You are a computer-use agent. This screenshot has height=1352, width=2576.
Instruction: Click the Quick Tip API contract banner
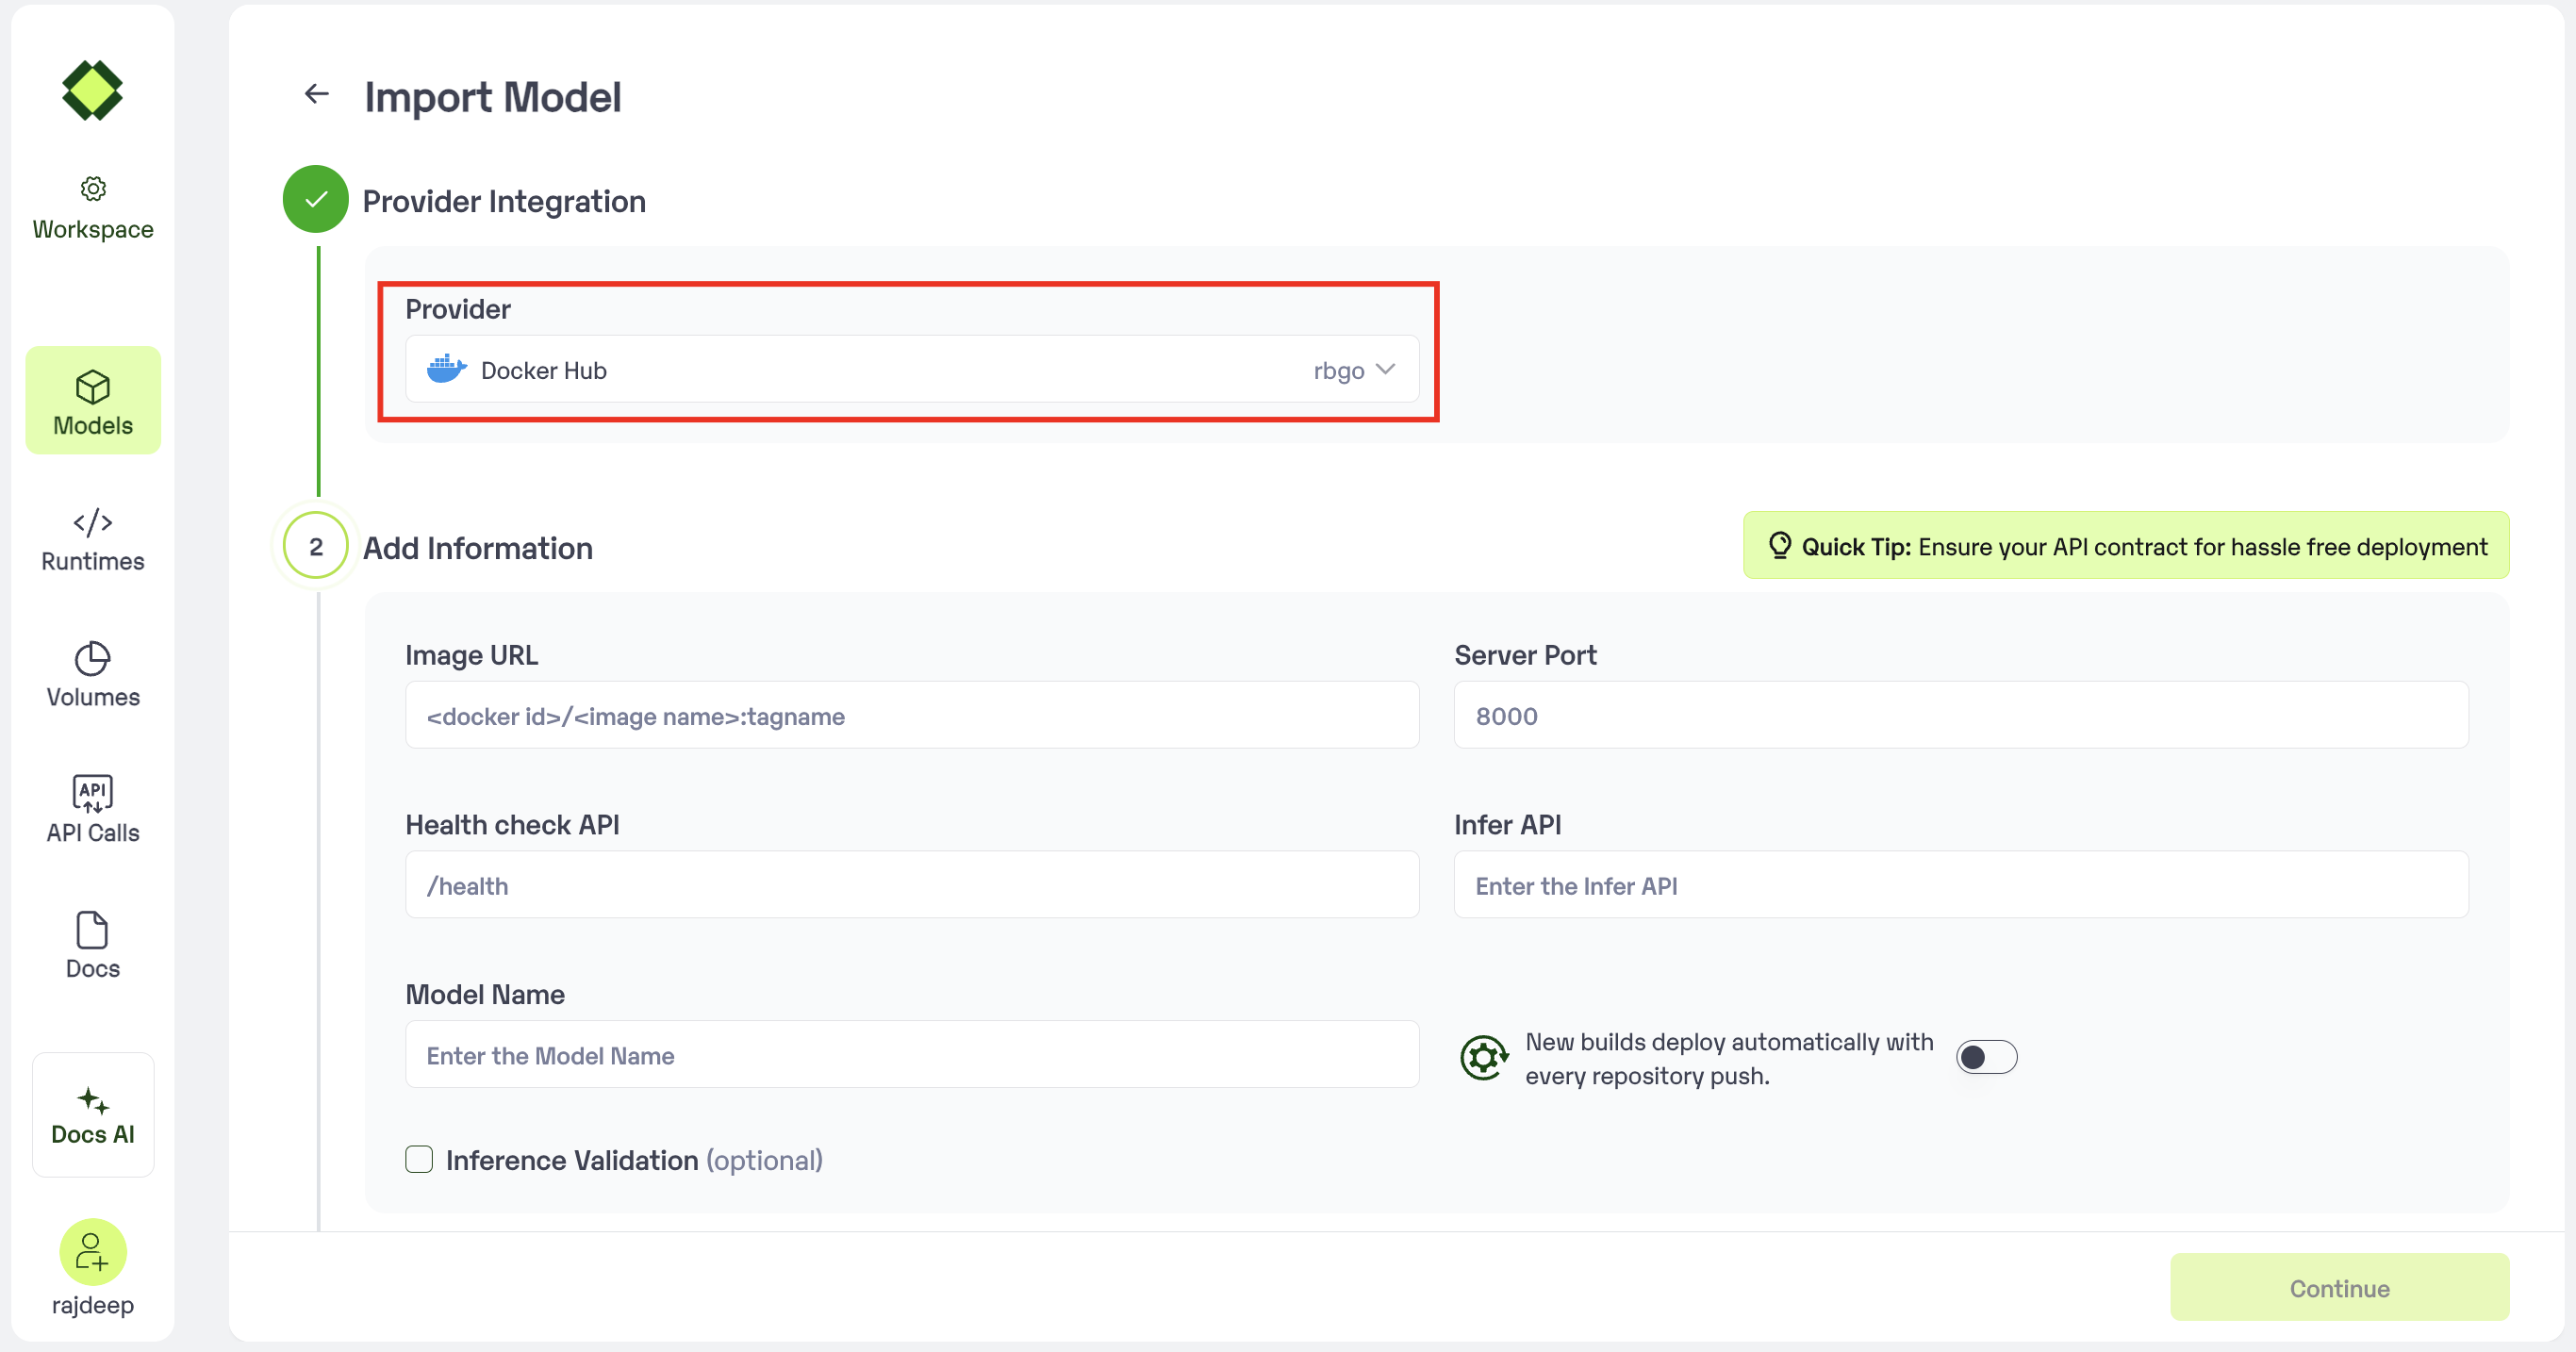2126,546
